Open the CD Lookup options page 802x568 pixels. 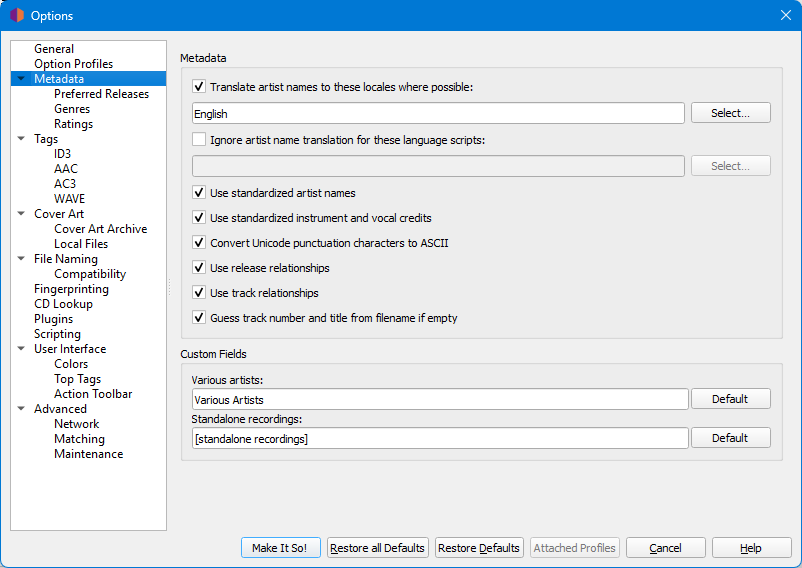[63, 304]
